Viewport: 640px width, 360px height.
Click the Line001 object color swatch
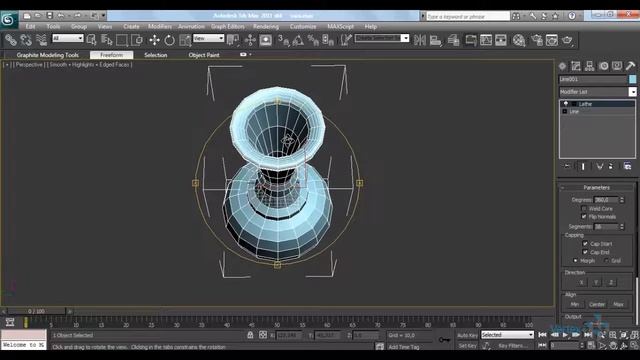pos(632,79)
